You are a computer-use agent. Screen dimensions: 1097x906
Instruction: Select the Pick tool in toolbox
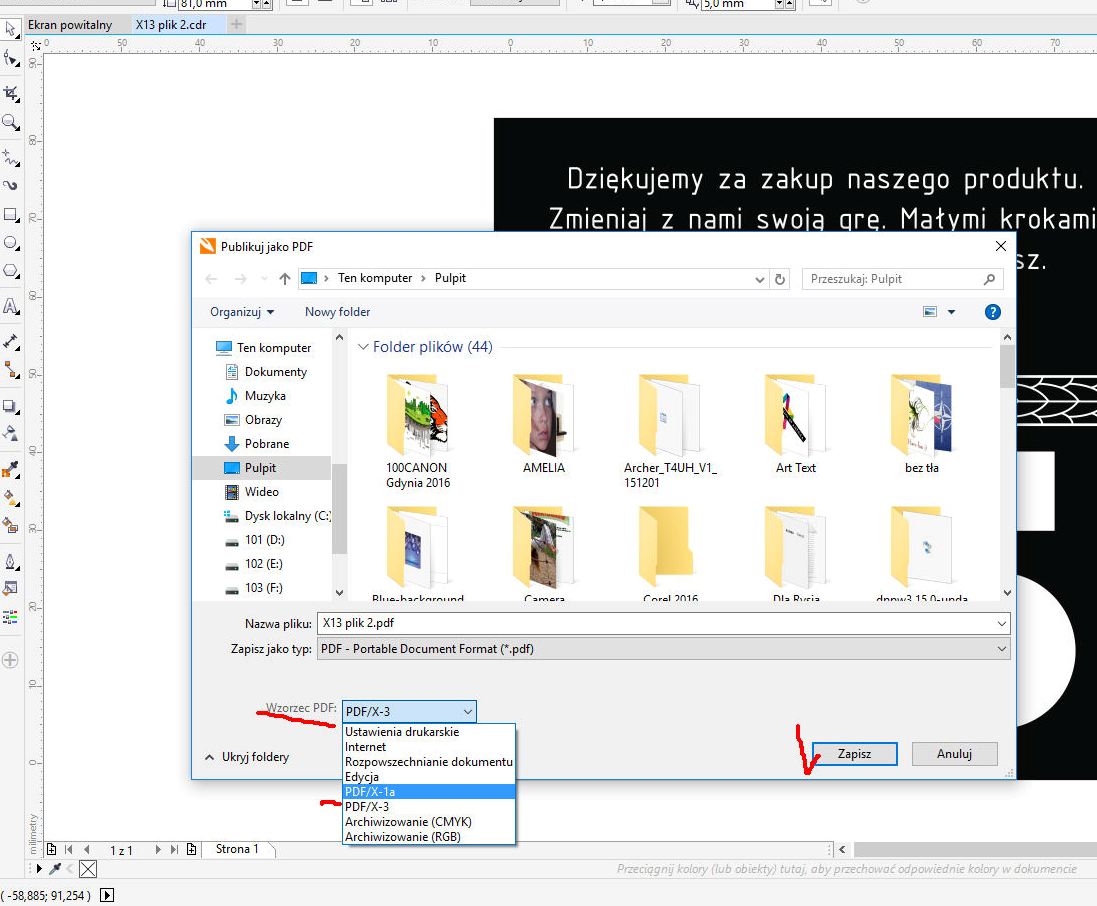pos(11,28)
